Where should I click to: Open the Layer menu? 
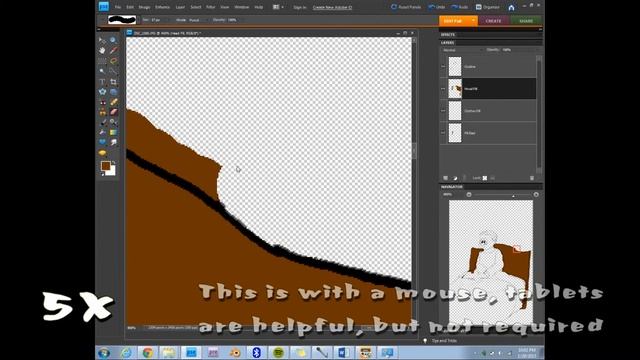point(180,7)
